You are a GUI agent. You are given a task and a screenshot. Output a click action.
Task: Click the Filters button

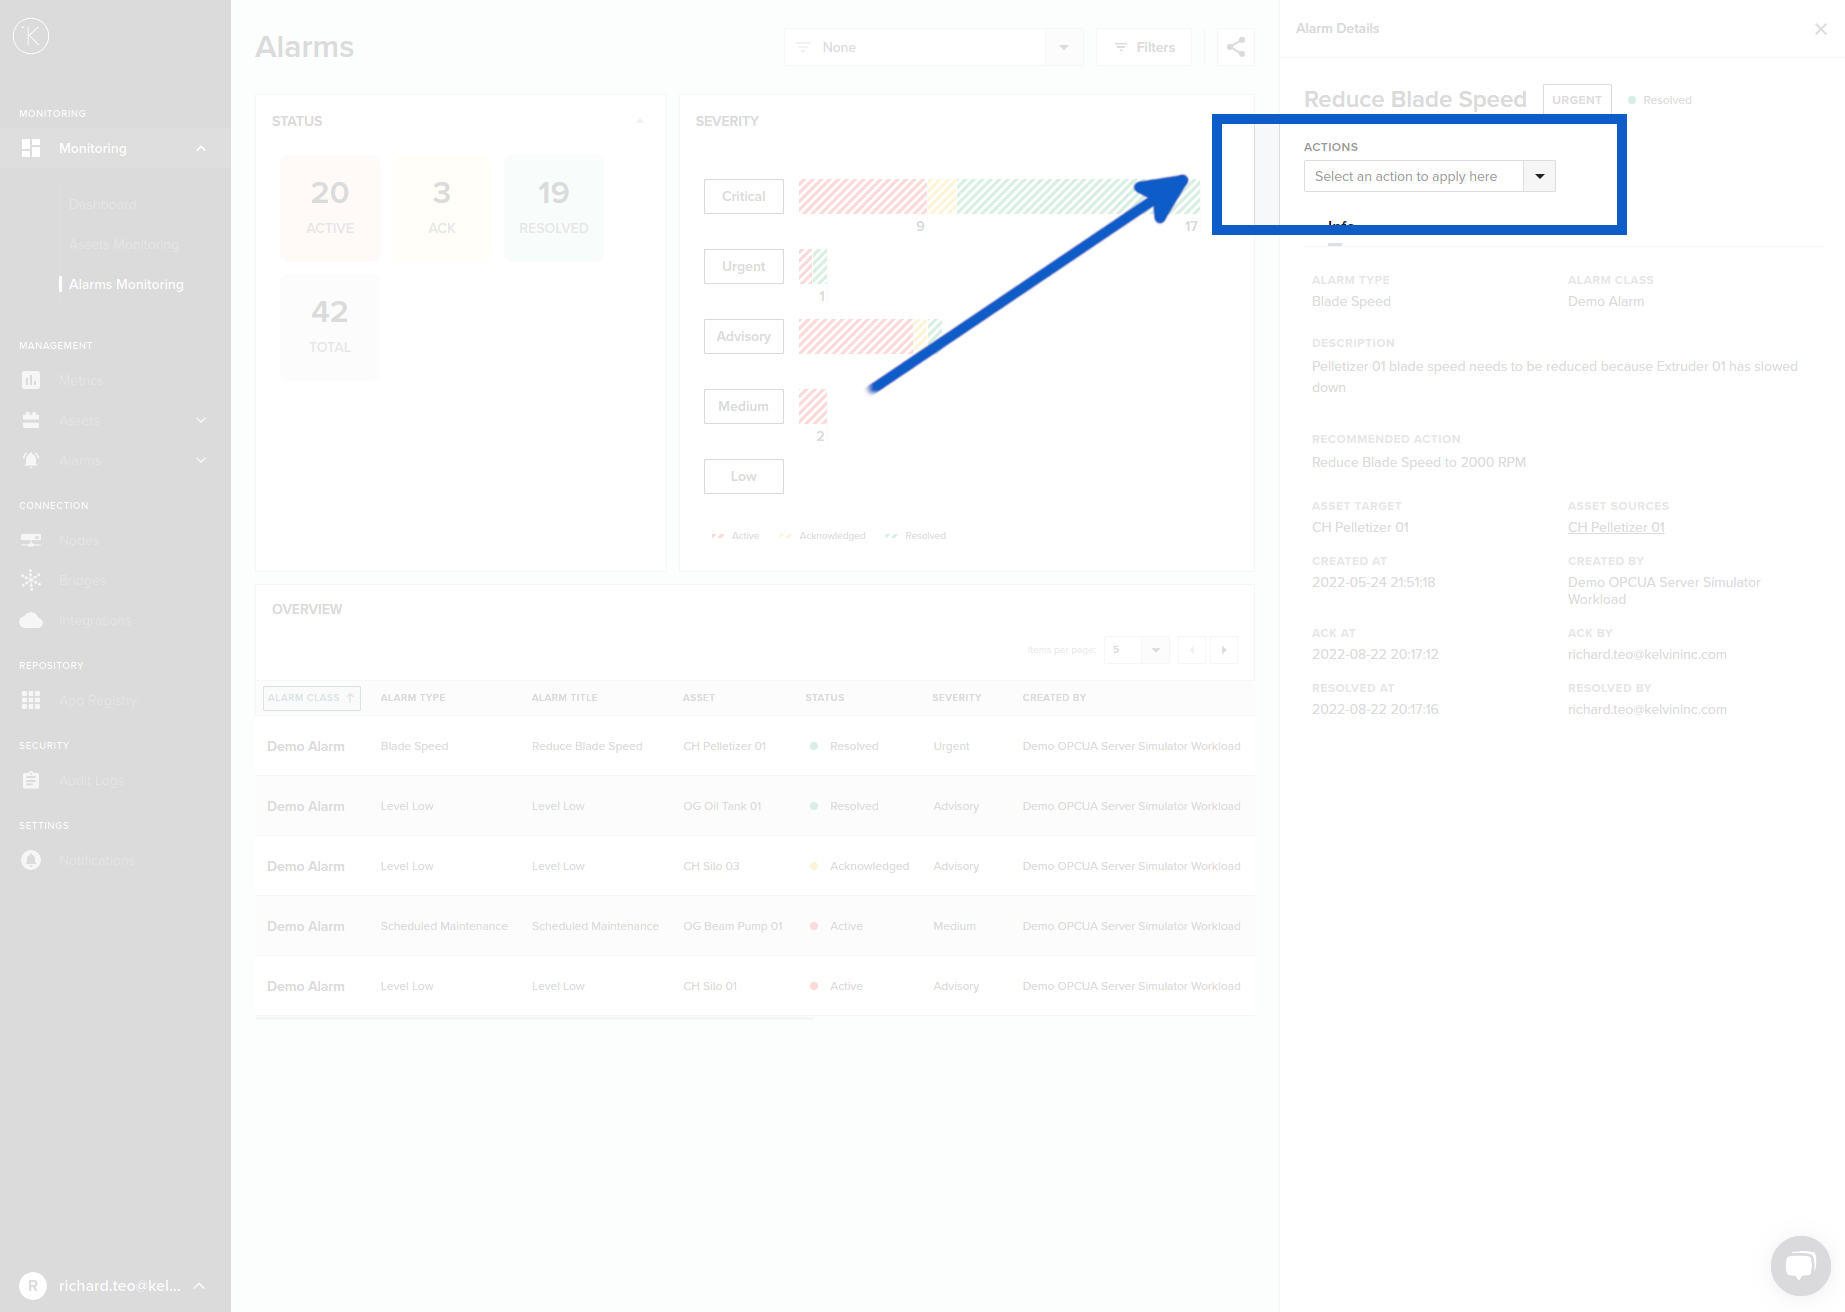point(1144,47)
